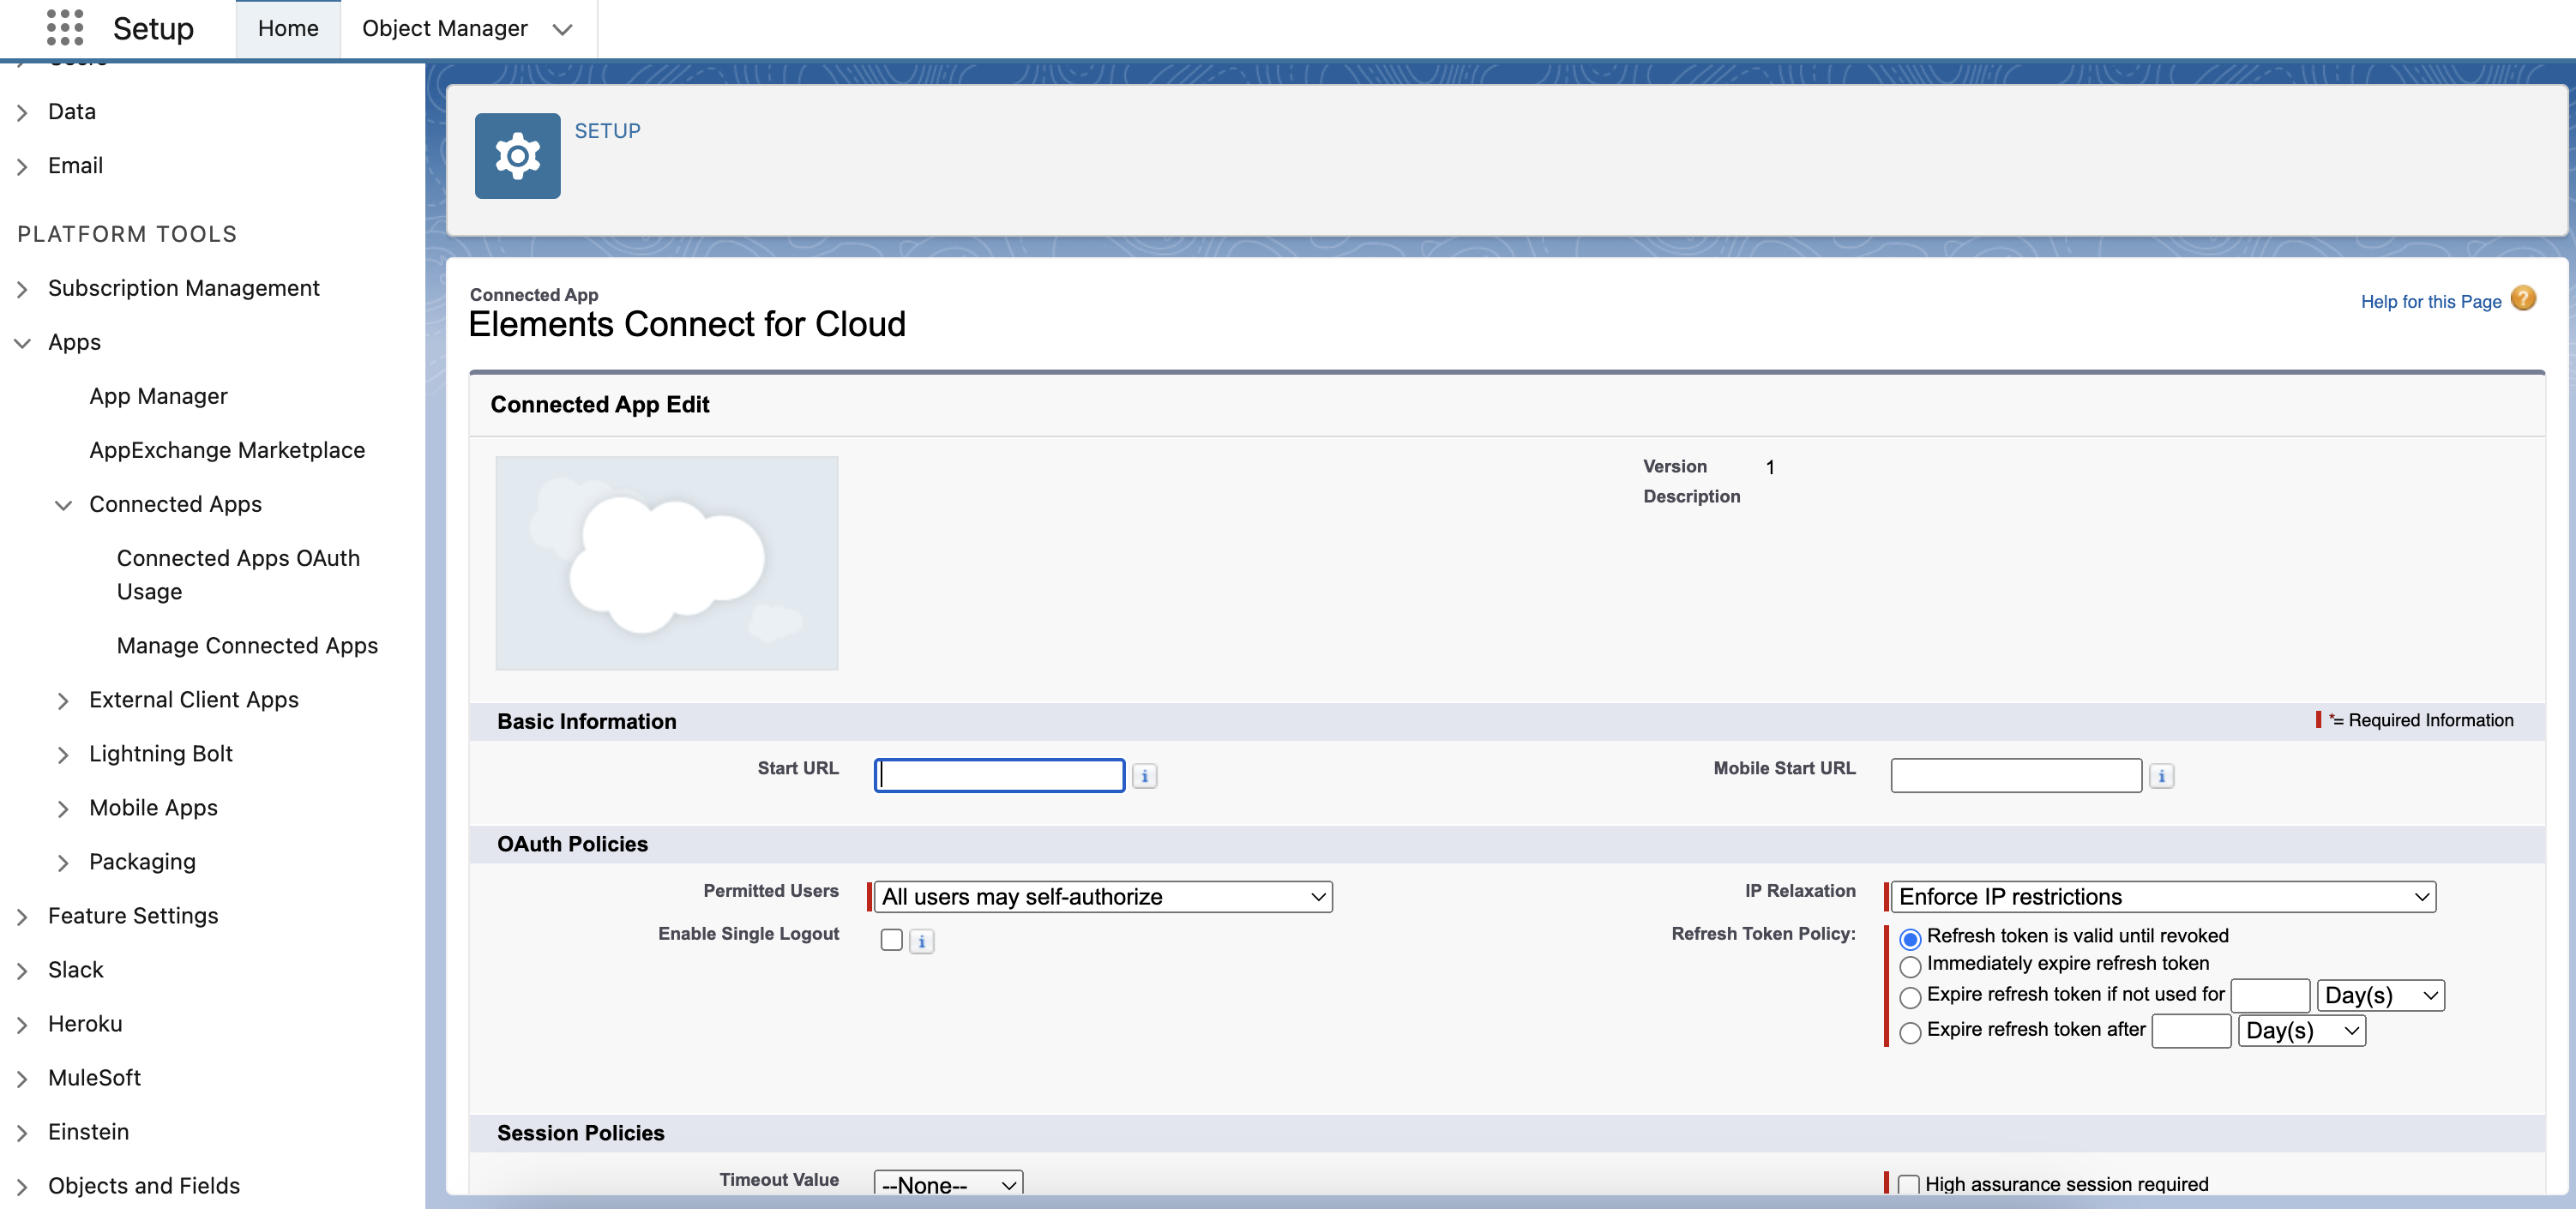Expand External Client Apps in sidebar
The width and height of the screenshot is (2576, 1209).
pos(63,700)
